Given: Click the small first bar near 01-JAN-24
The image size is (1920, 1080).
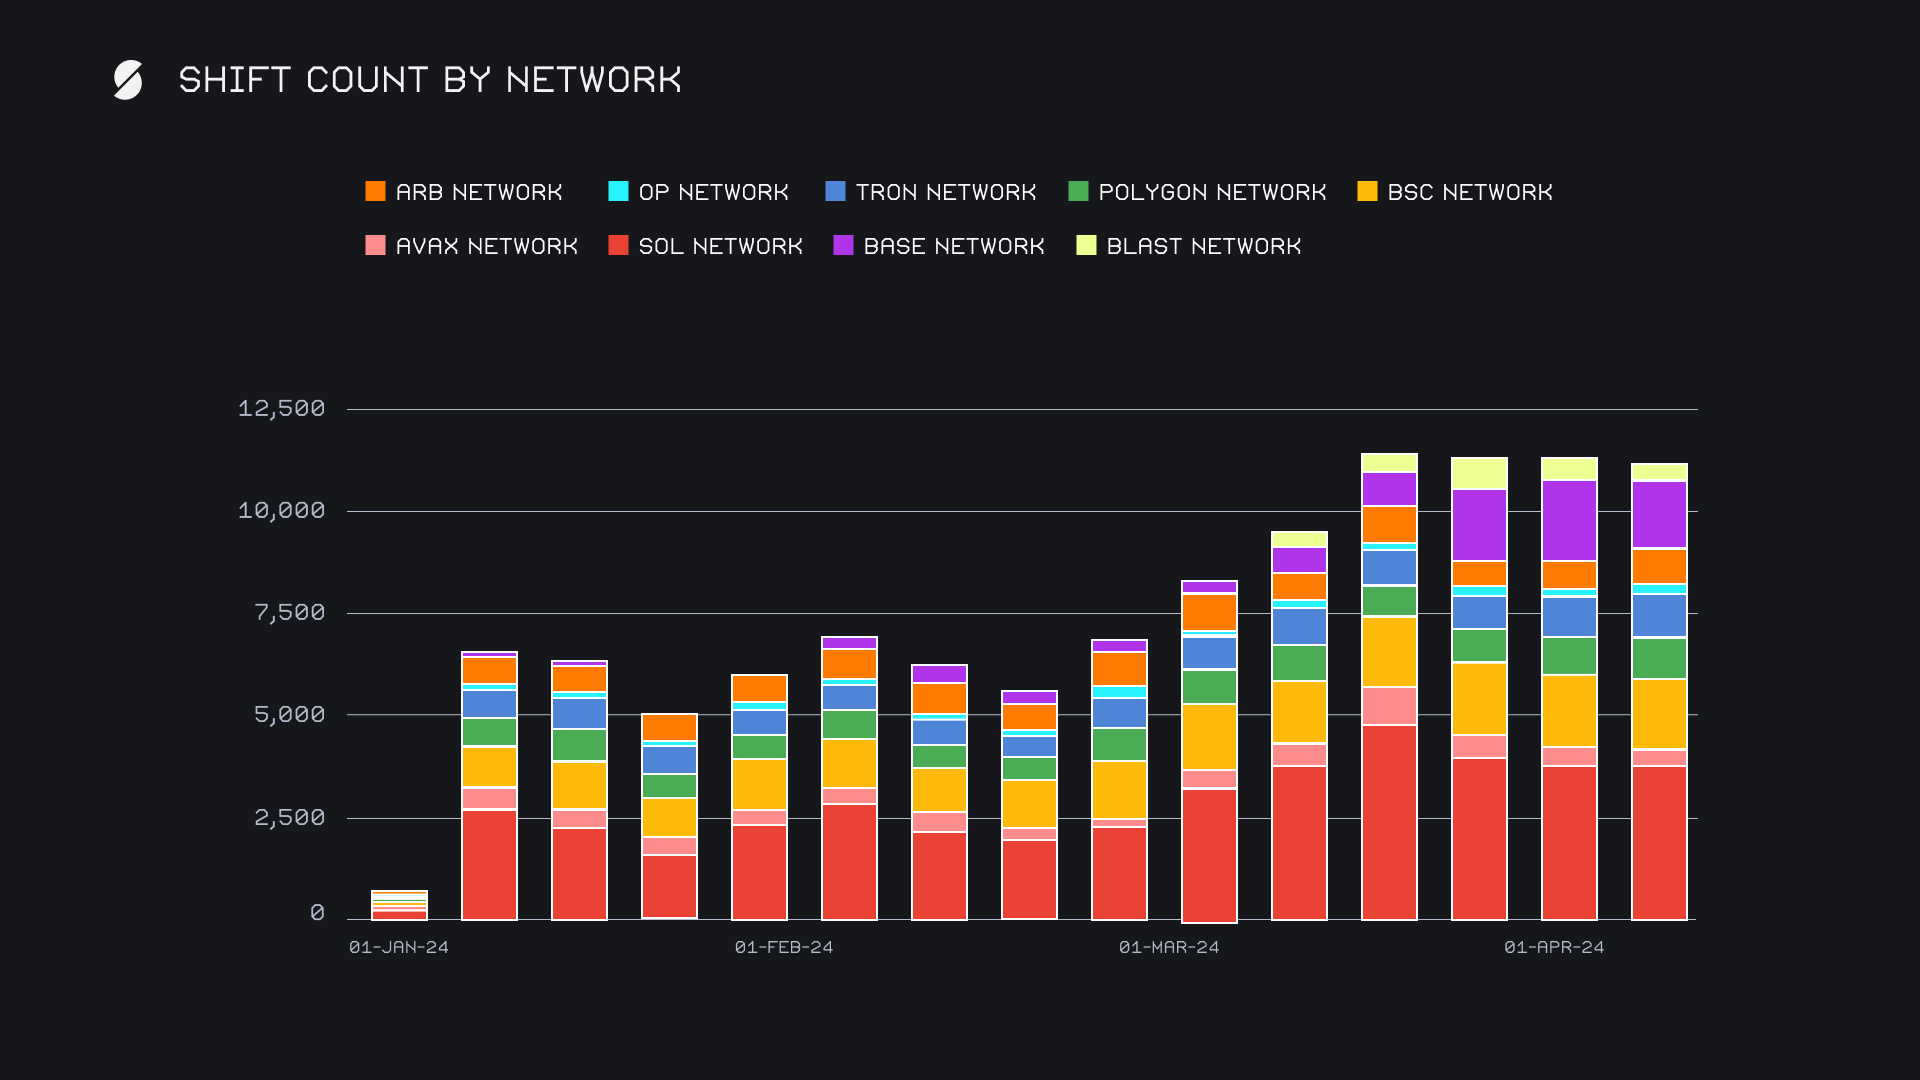Looking at the screenshot, I should point(399,906).
